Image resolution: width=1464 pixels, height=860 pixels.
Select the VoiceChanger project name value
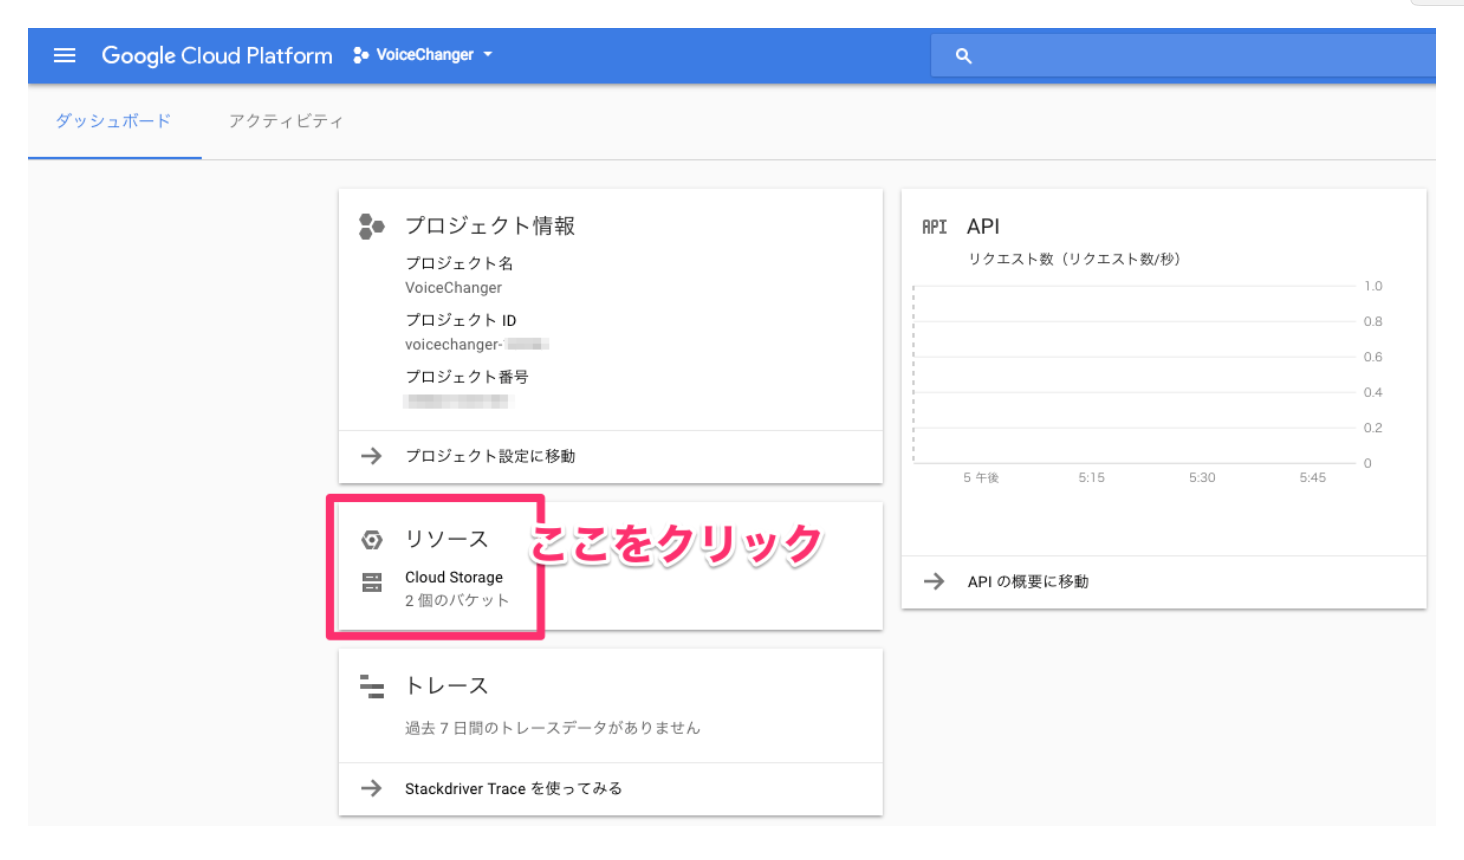453,288
